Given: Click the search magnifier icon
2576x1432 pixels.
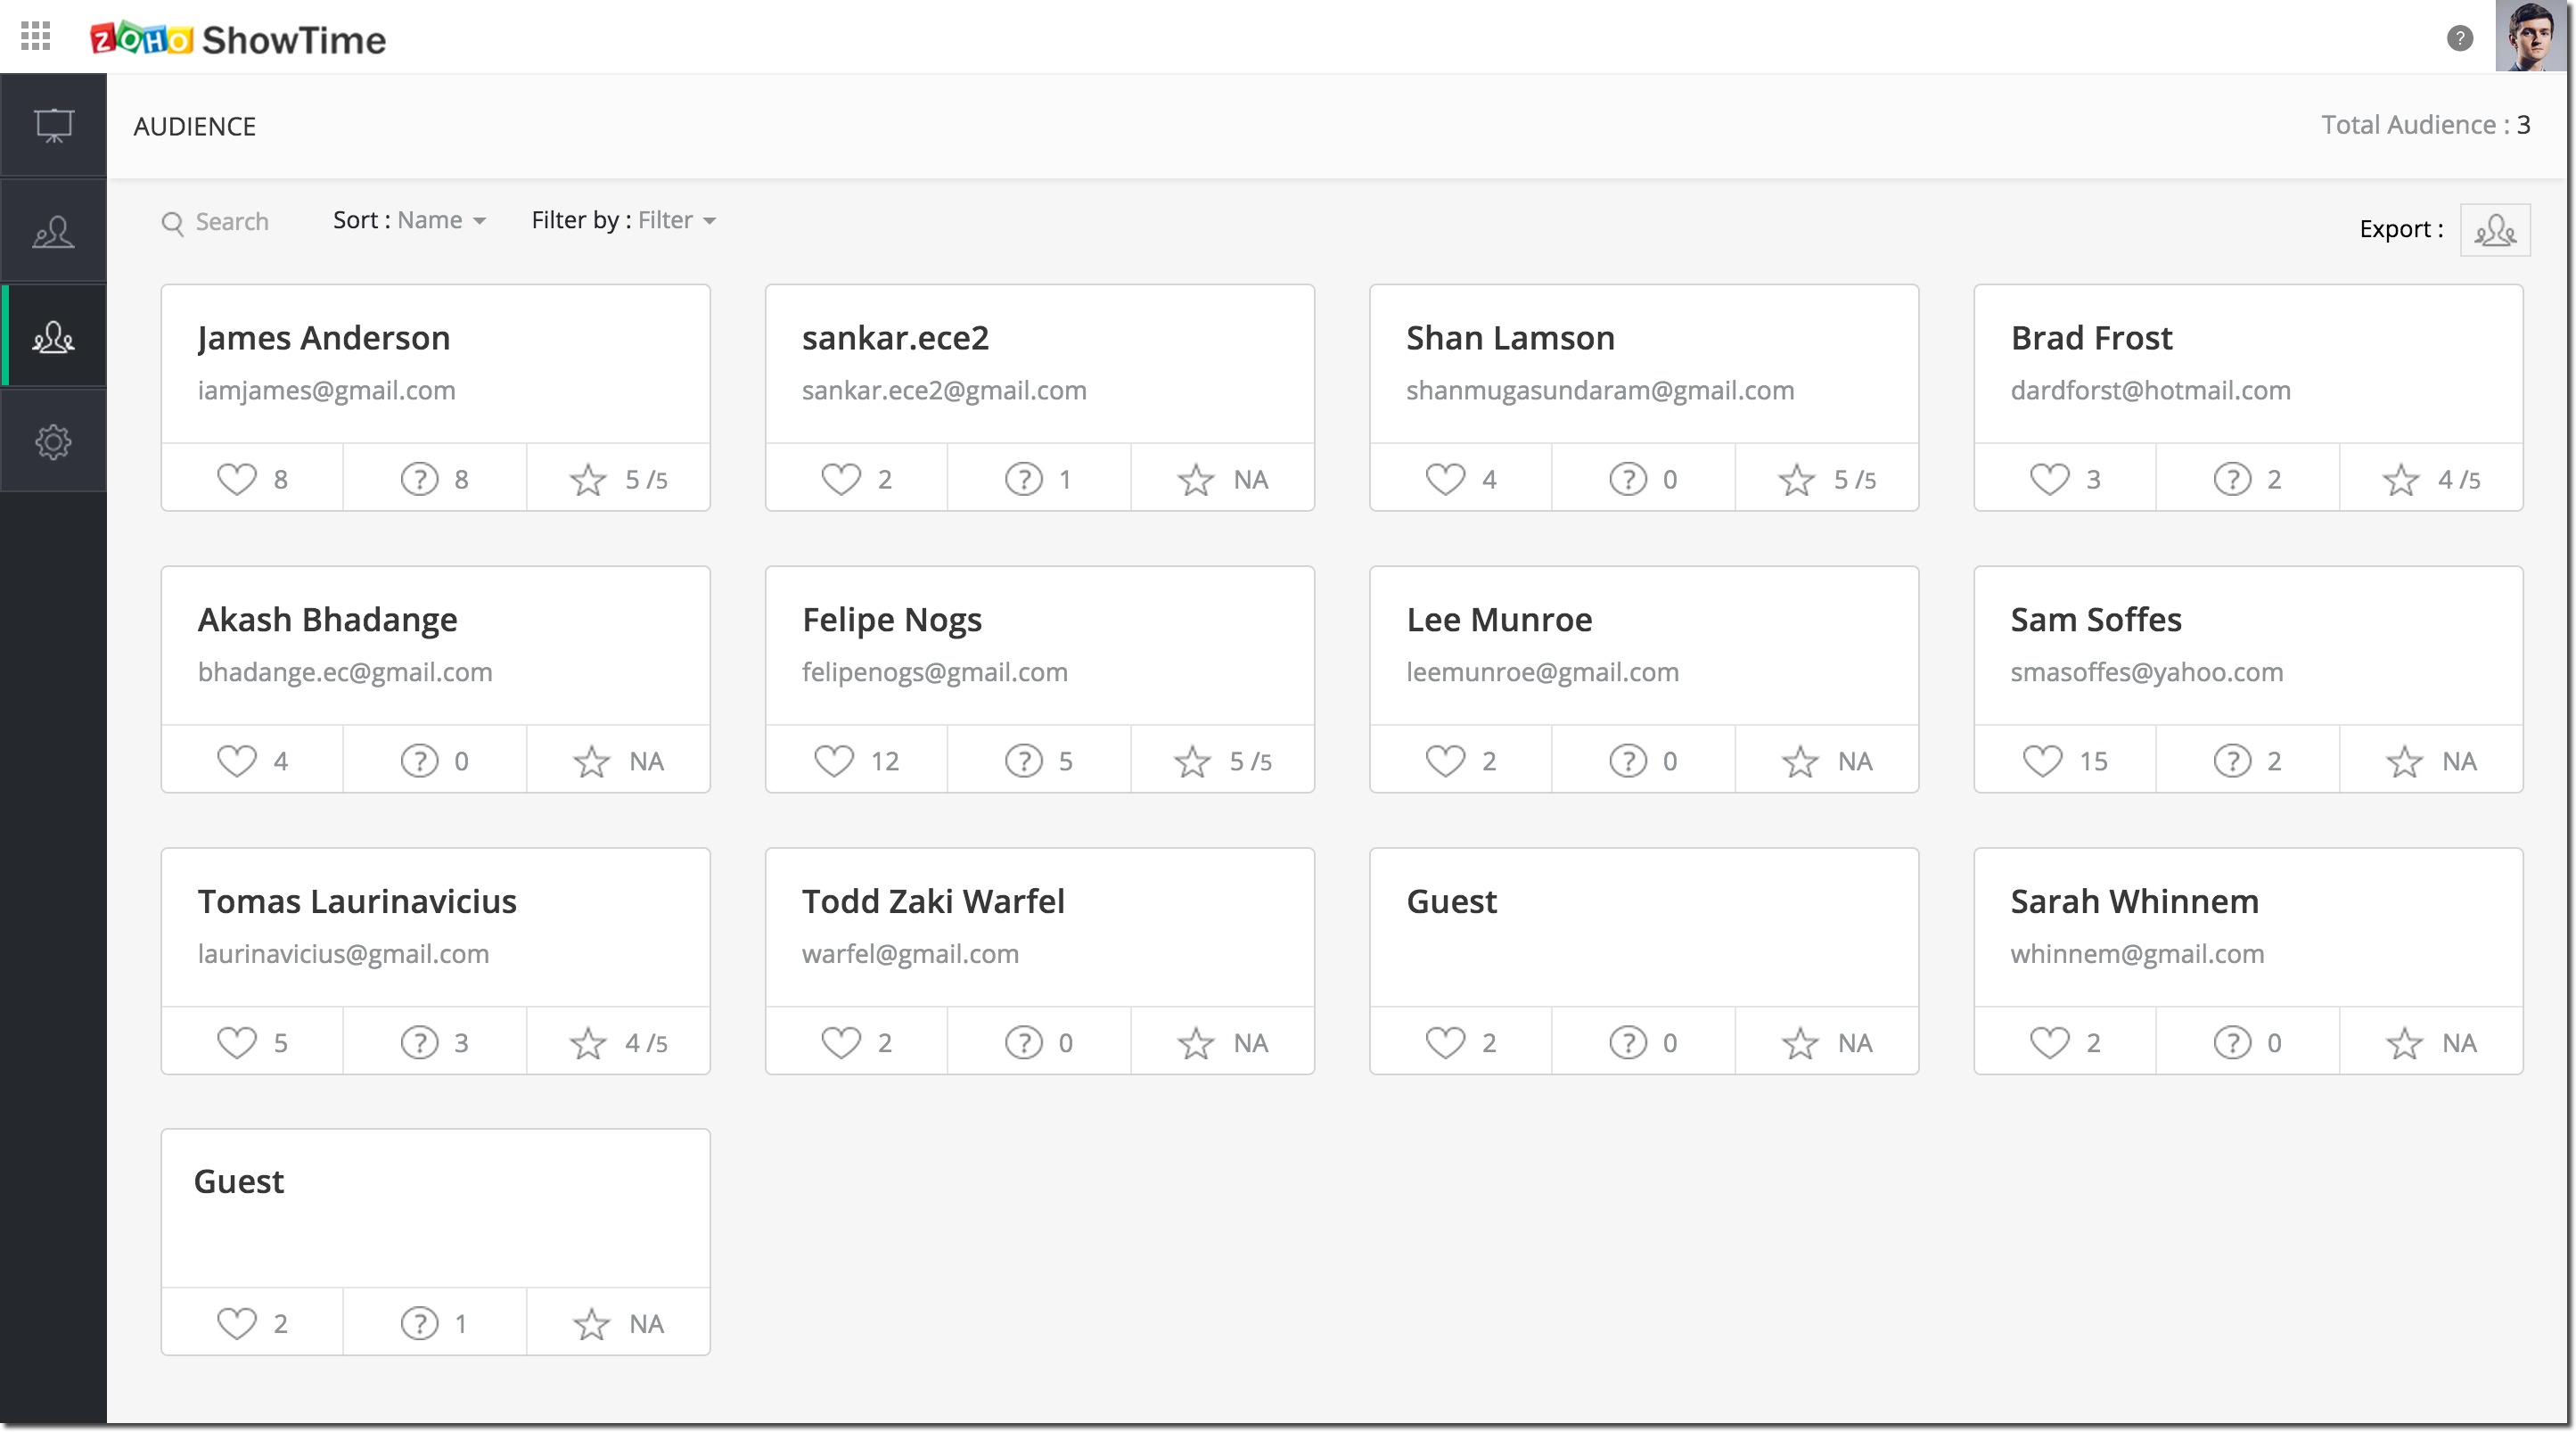Looking at the screenshot, I should pos(173,222).
